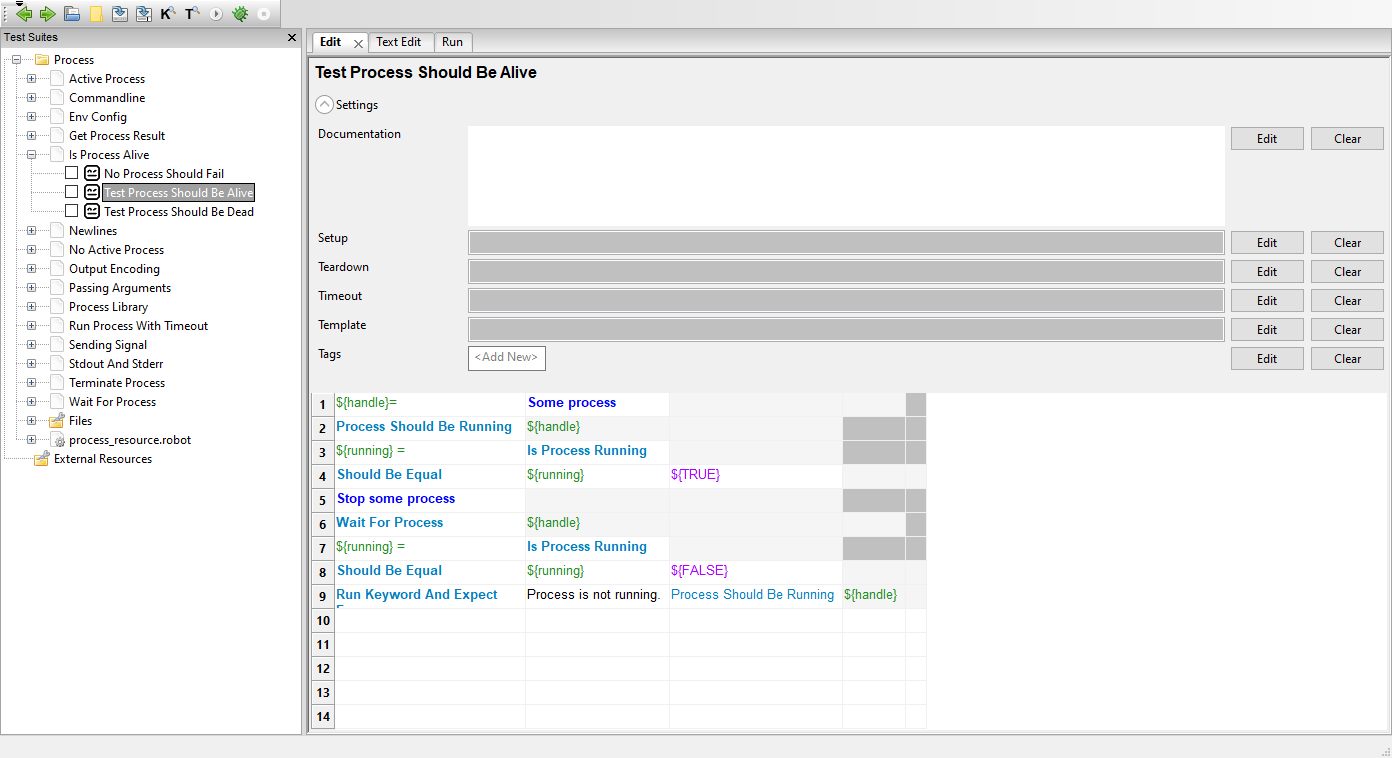Click the Files folder icon in tree
1392x758 pixels.
click(x=57, y=421)
